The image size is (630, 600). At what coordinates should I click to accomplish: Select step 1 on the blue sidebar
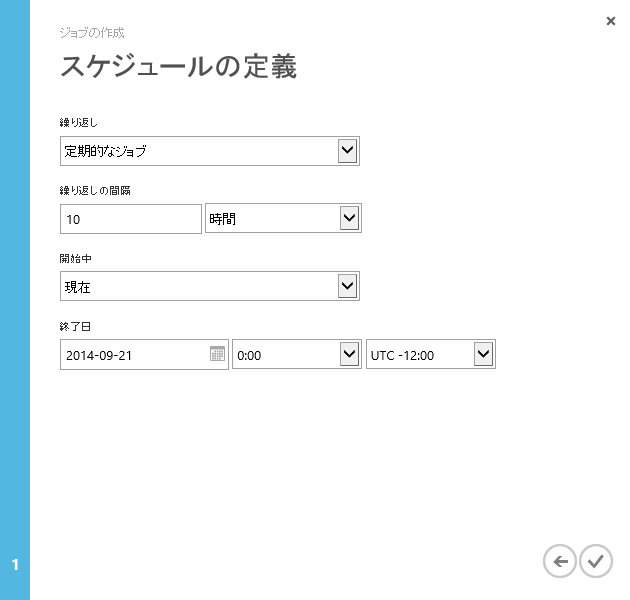click(x=15, y=565)
